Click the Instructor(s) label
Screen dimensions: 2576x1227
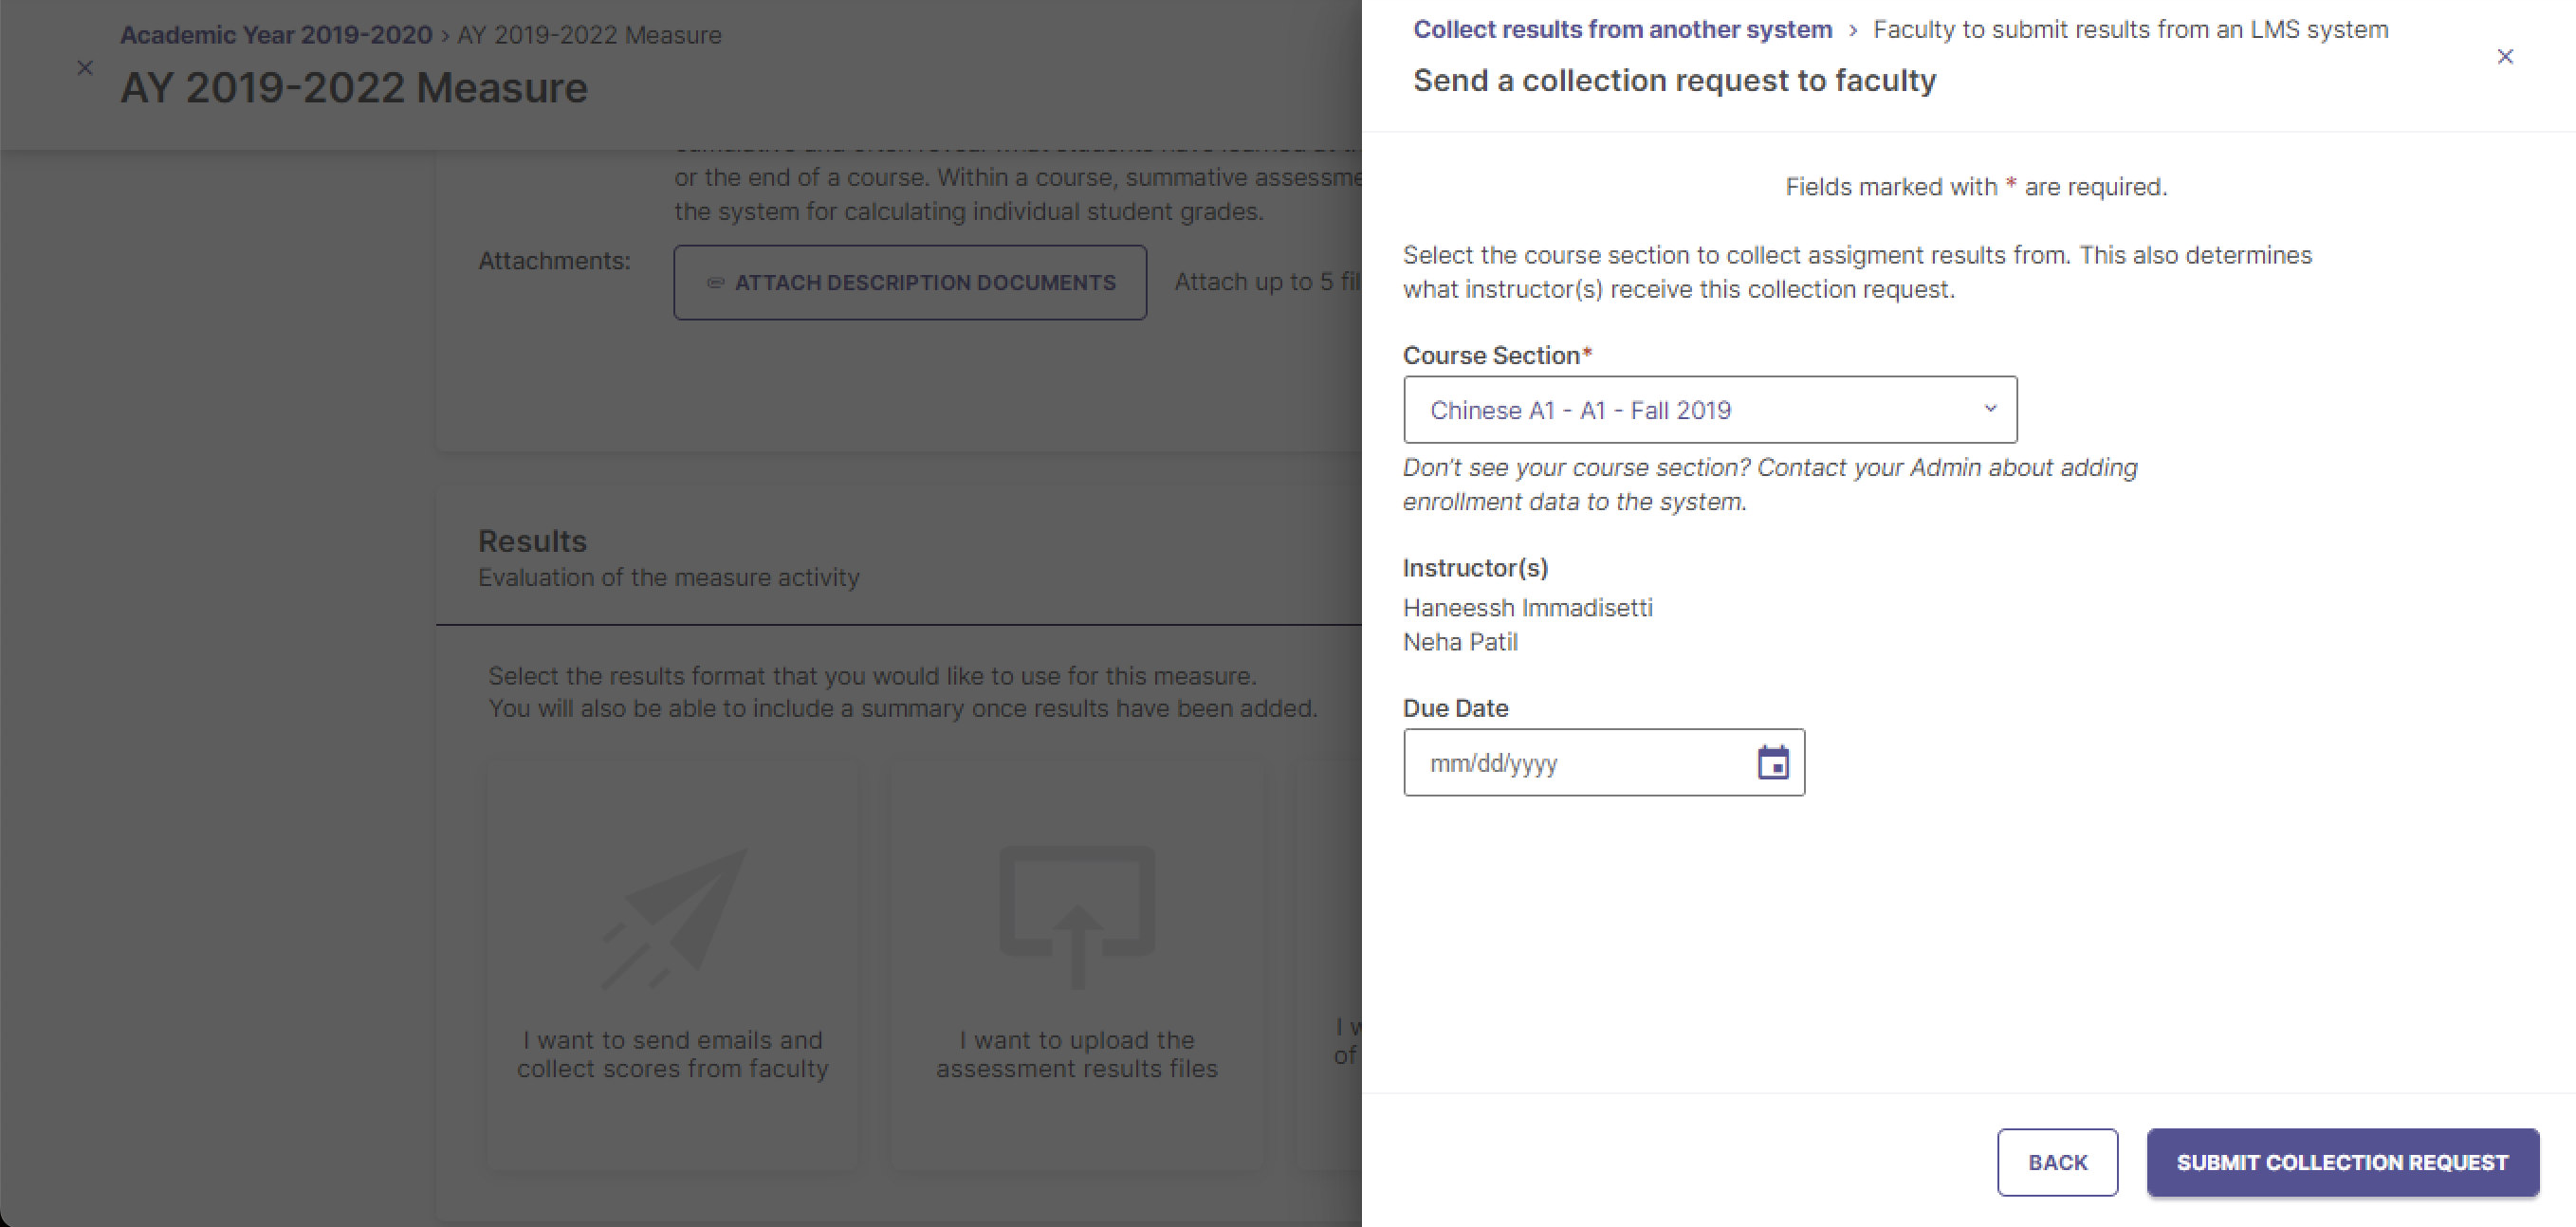click(1475, 568)
